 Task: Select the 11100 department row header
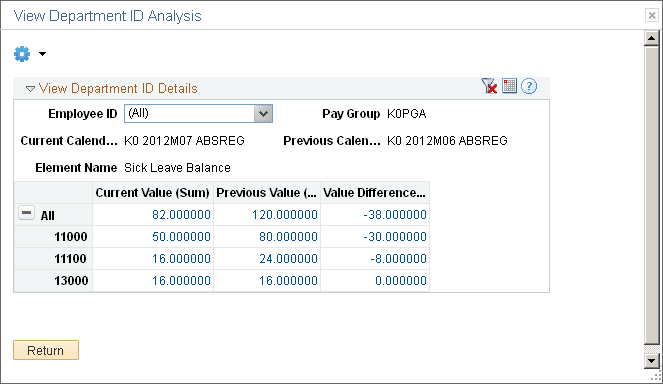(x=53, y=258)
